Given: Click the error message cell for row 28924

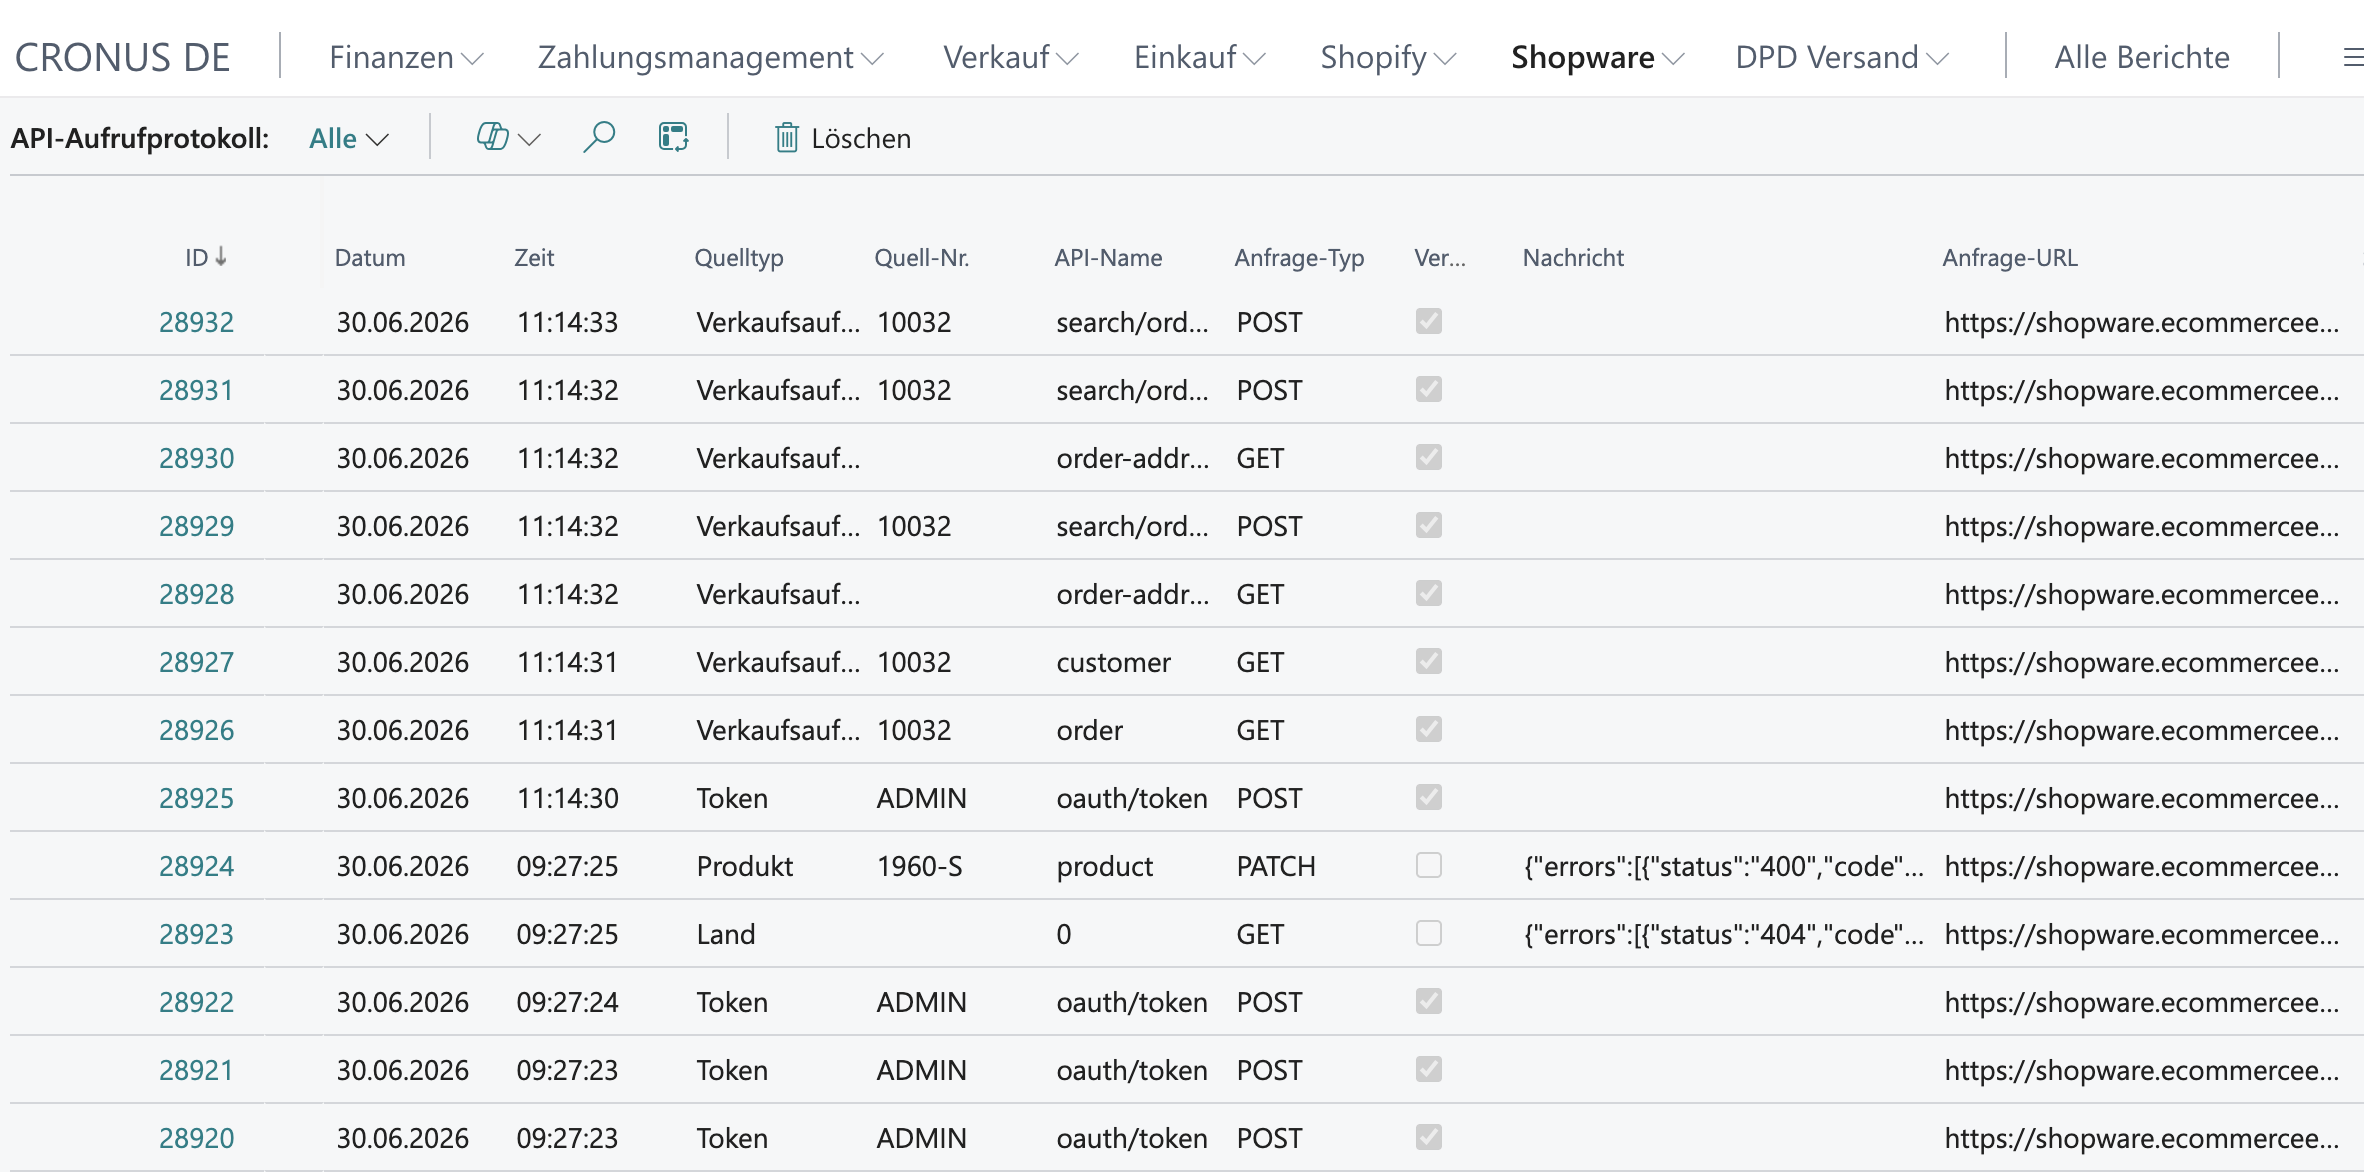Looking at the screenshot, I should pos(1723,866).
